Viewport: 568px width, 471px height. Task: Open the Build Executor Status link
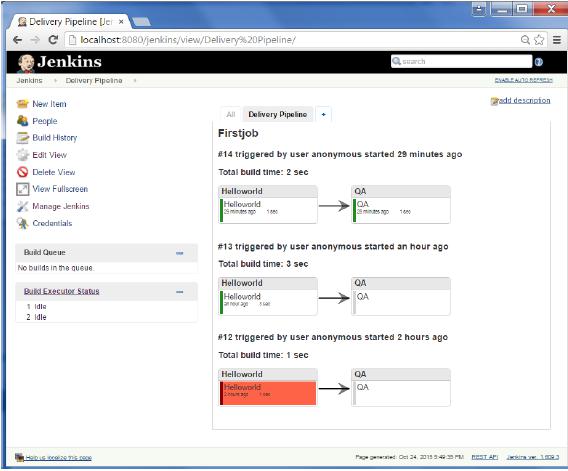62,291
